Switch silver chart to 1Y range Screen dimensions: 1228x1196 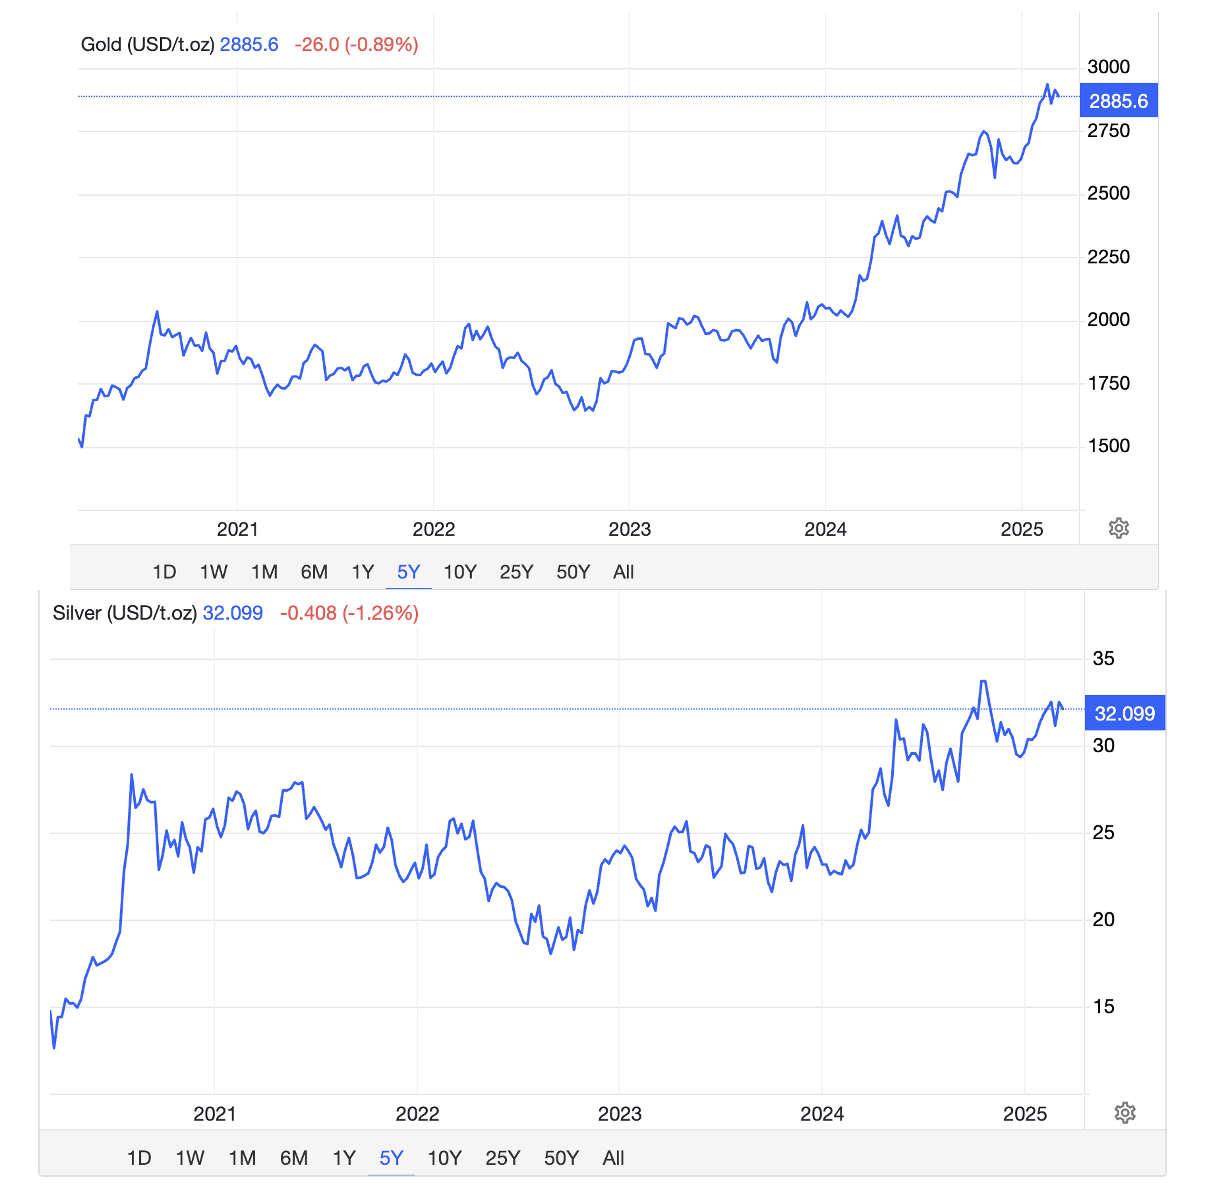coord(344,1158)
